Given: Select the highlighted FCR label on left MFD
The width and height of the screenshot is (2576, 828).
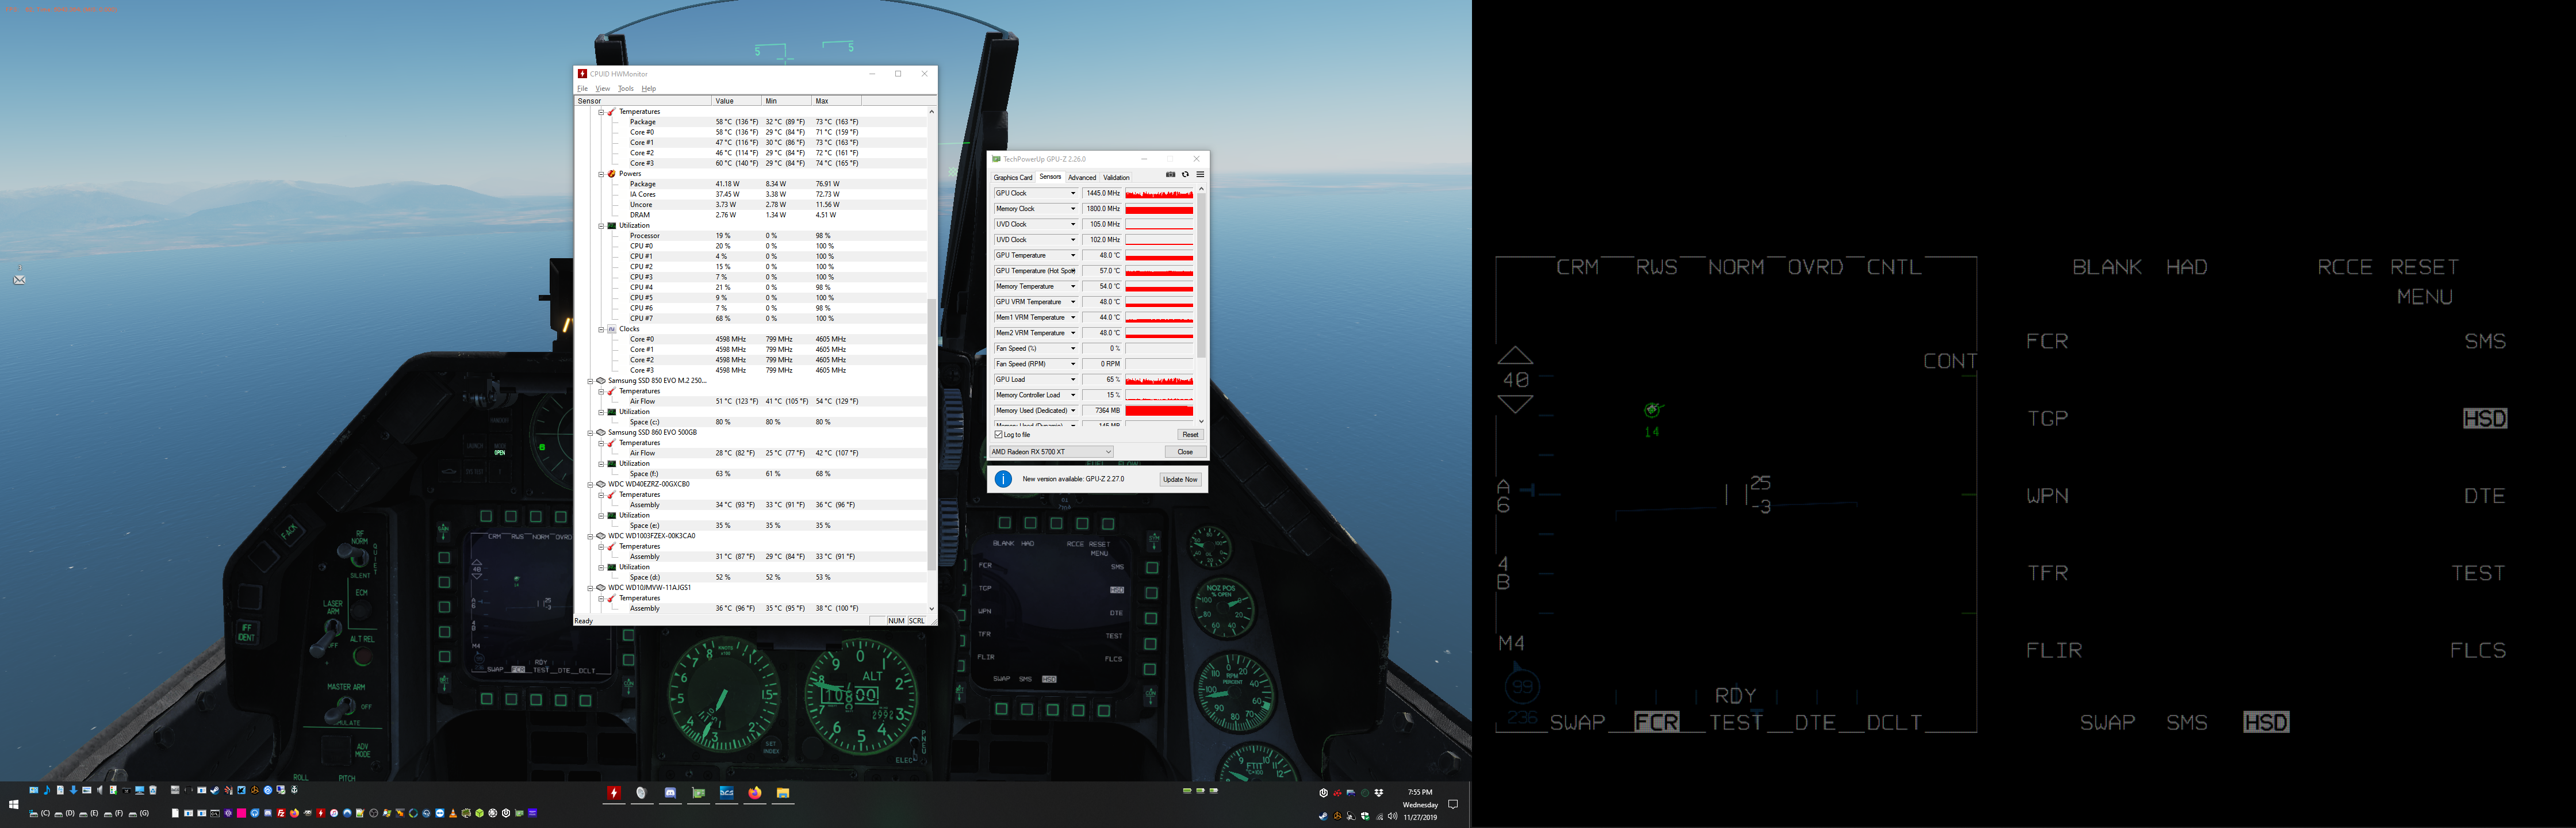Looking at the screenshot, I should (1657, 722).
